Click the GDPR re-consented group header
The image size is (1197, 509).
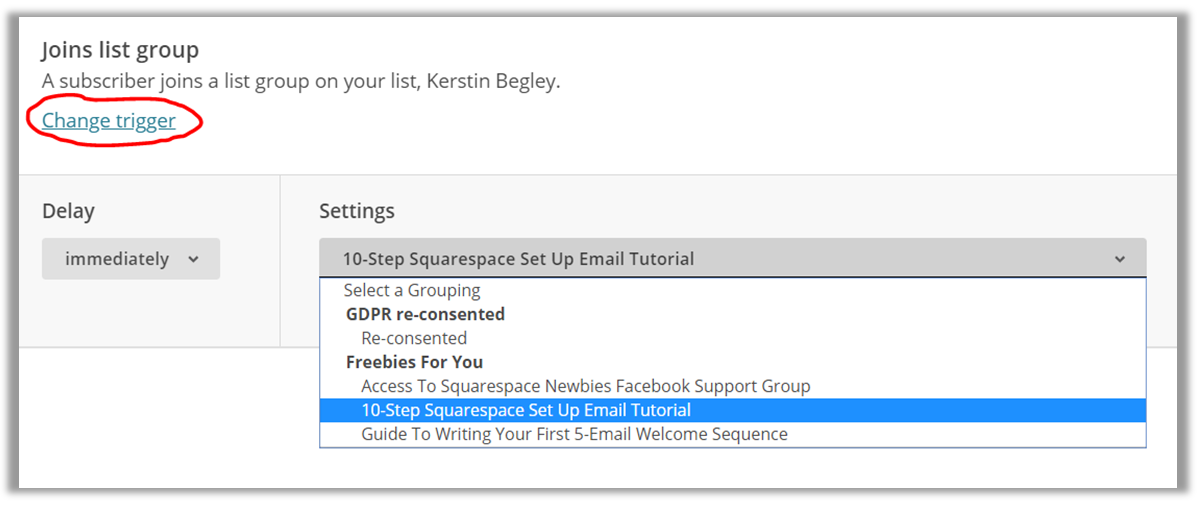(x=425, y=314)
